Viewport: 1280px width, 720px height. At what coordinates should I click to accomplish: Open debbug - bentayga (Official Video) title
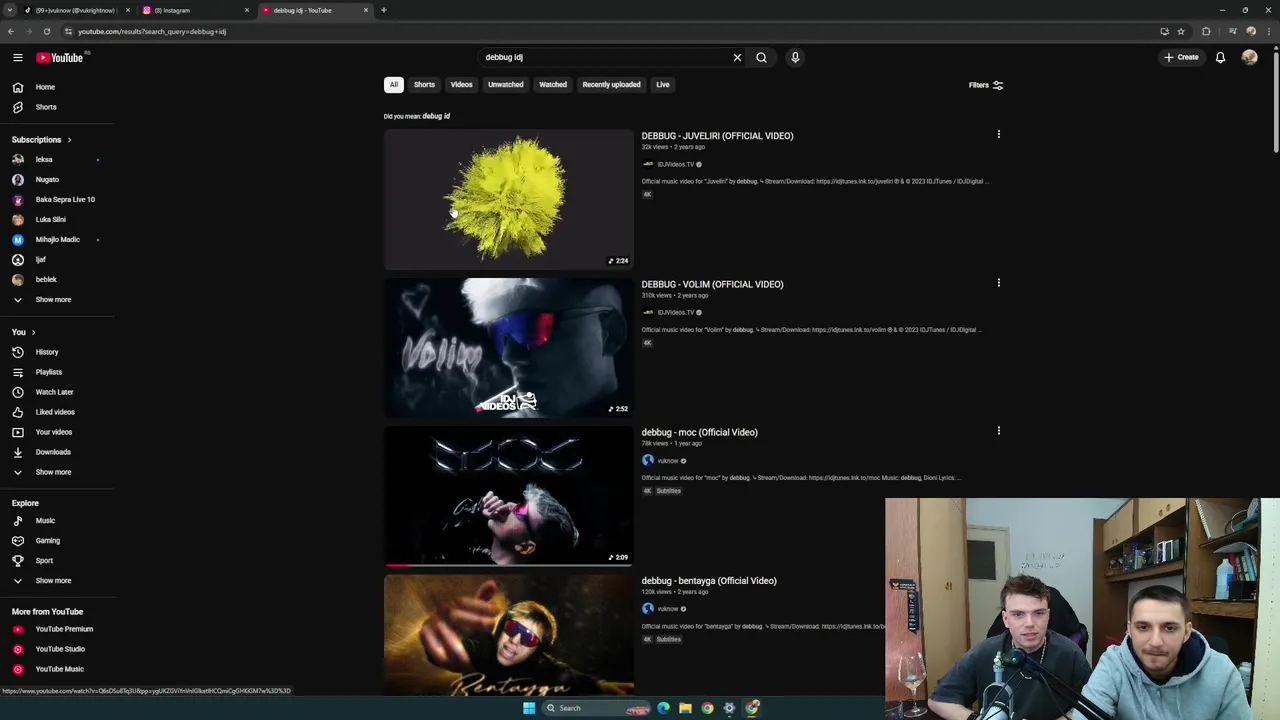pos(708,581)
